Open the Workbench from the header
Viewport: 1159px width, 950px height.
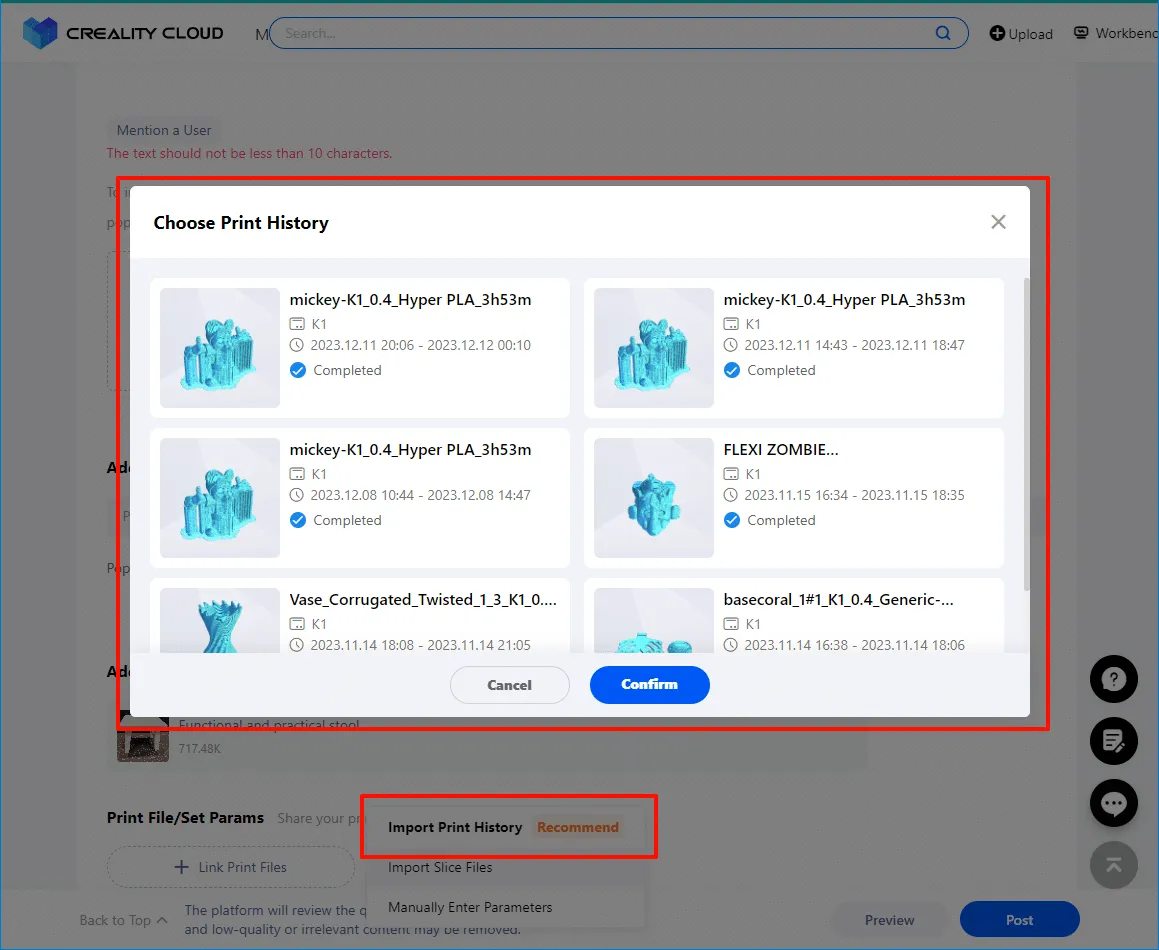pyautogui.click(x=1115, y=33)
